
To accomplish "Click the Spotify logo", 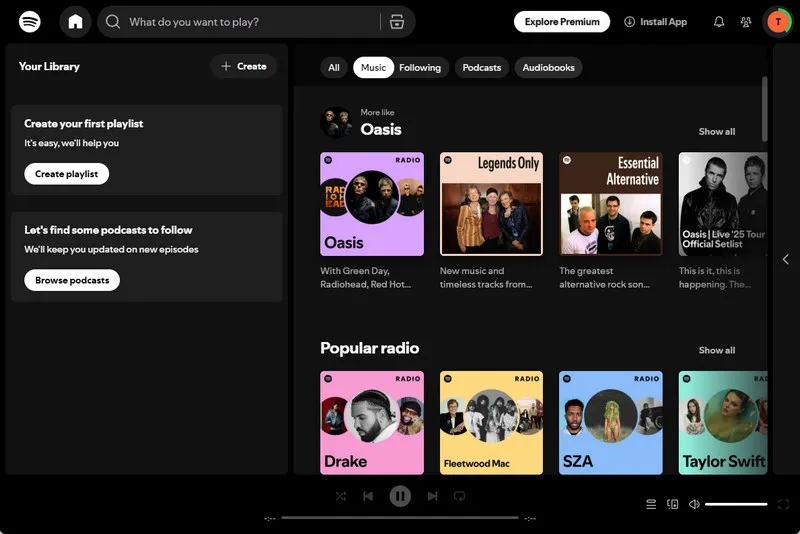I will pos(30,22).
